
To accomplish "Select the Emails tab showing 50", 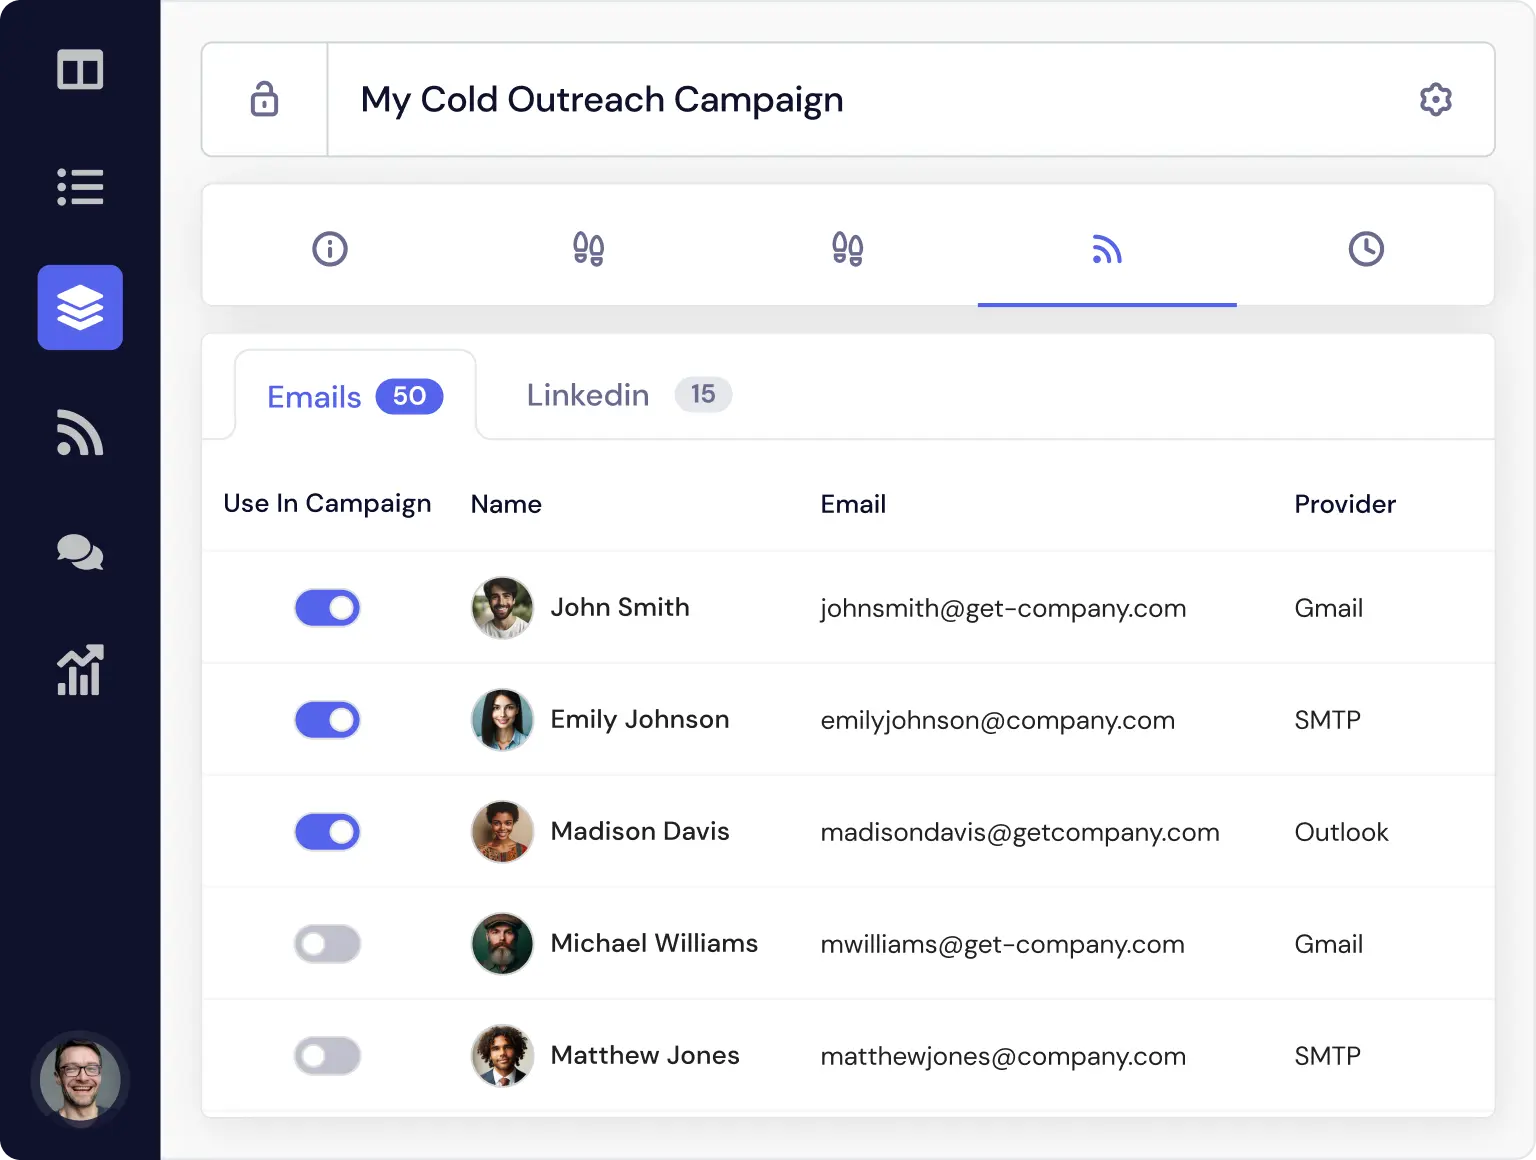I will point(353,396).
